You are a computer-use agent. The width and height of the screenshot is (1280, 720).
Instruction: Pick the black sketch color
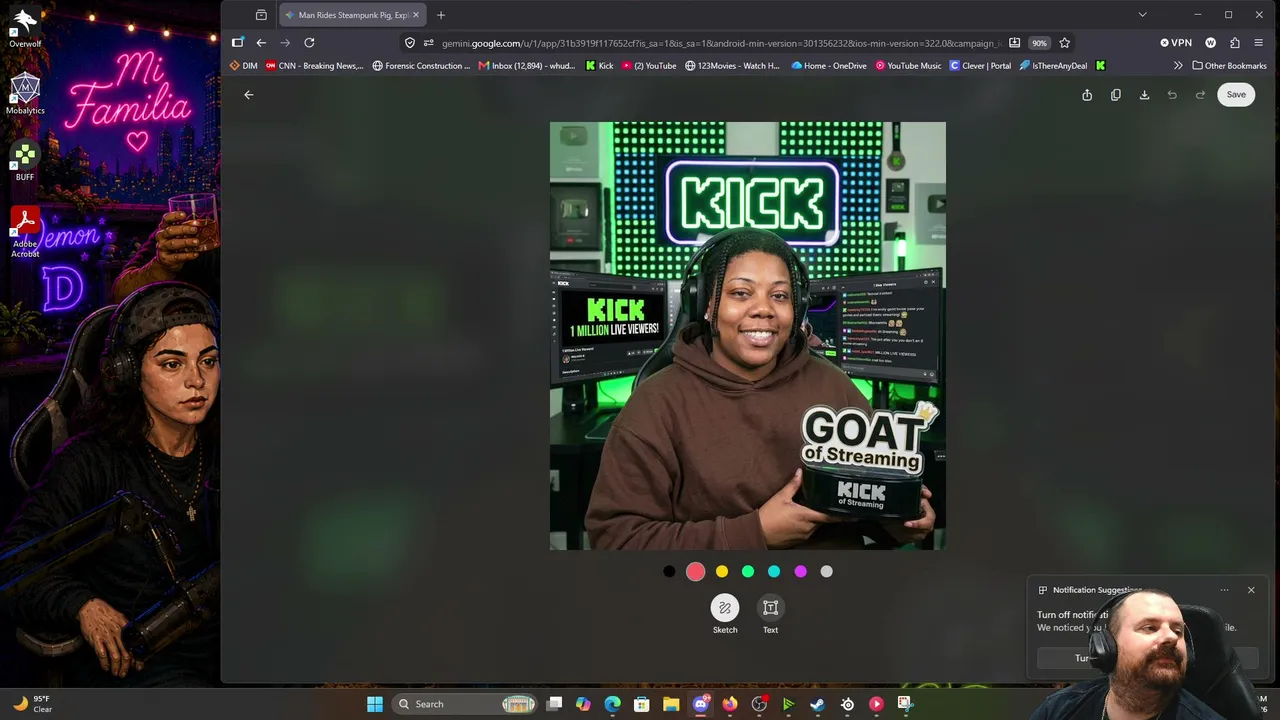point(669,571)
